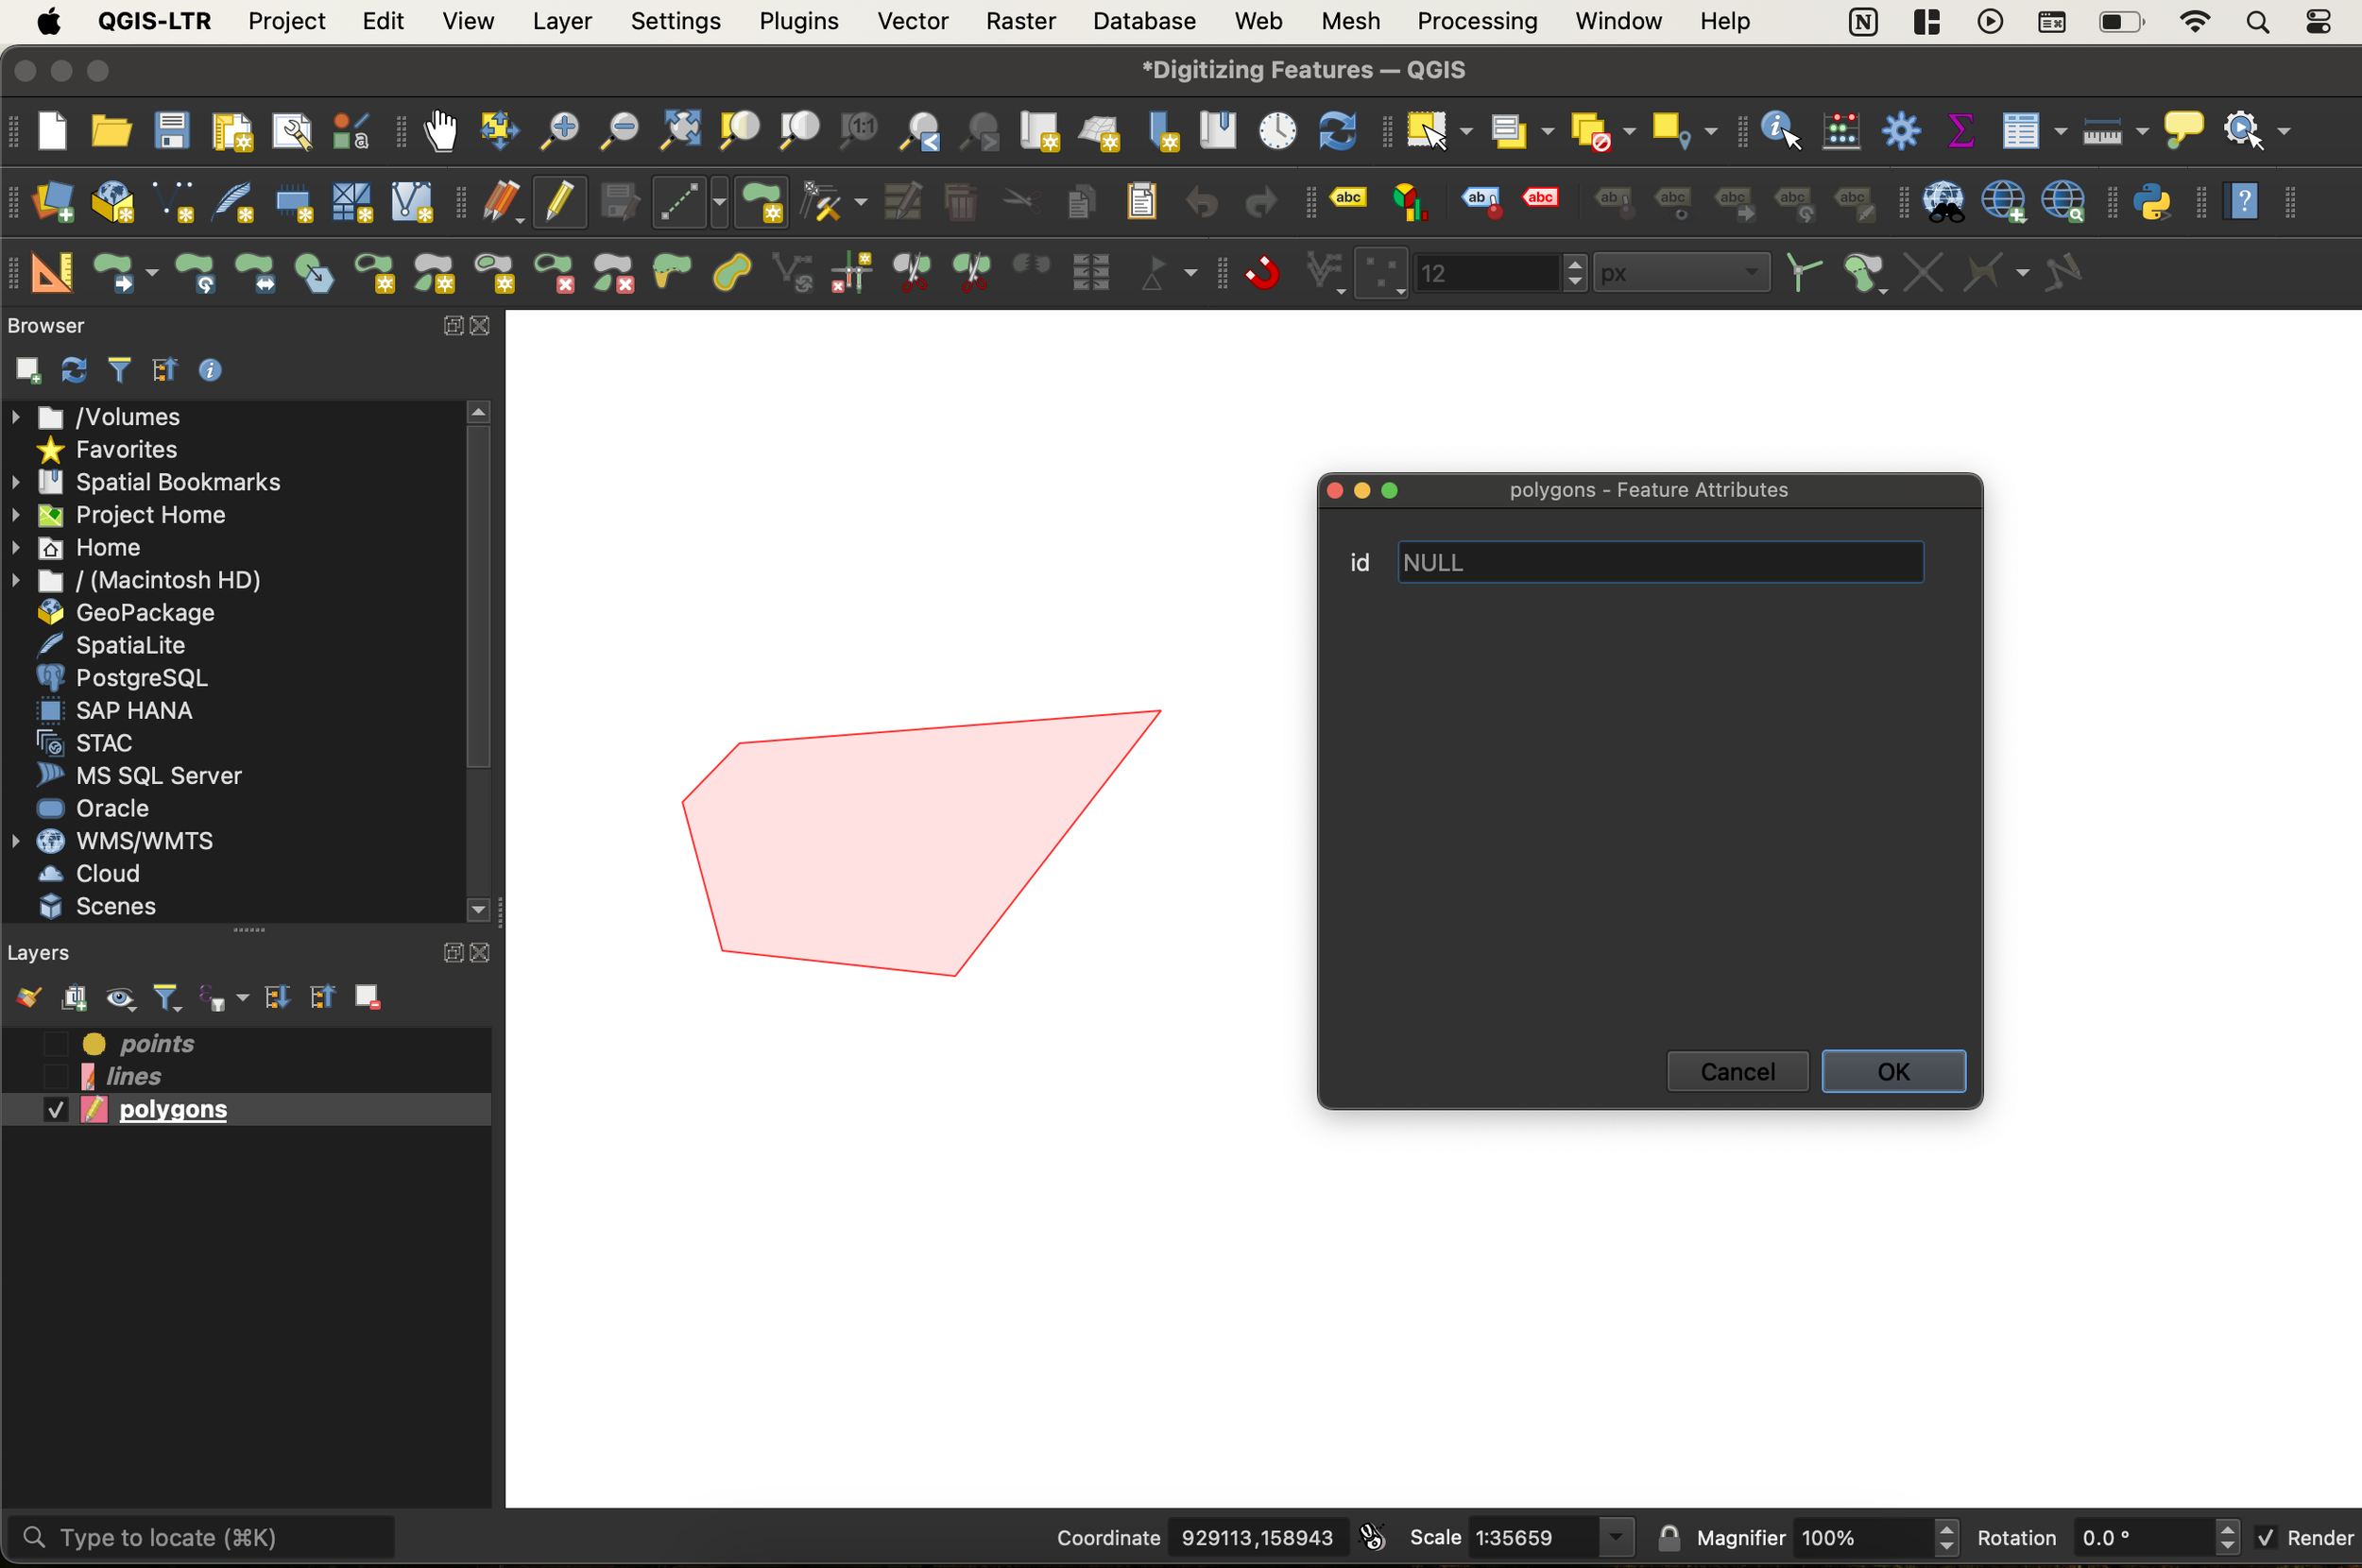Click the Save Project floppy disk icon
The height and width of the screenshot is (1568, 2362).
pyautogui.click(x=172, y=131)
